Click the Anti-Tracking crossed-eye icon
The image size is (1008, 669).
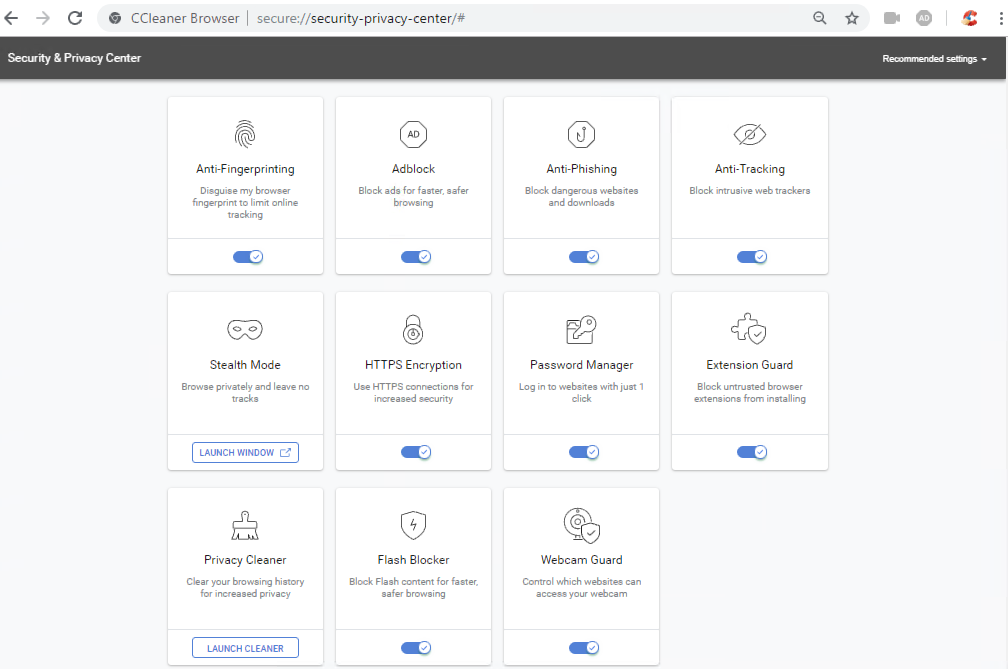point(749,134)
